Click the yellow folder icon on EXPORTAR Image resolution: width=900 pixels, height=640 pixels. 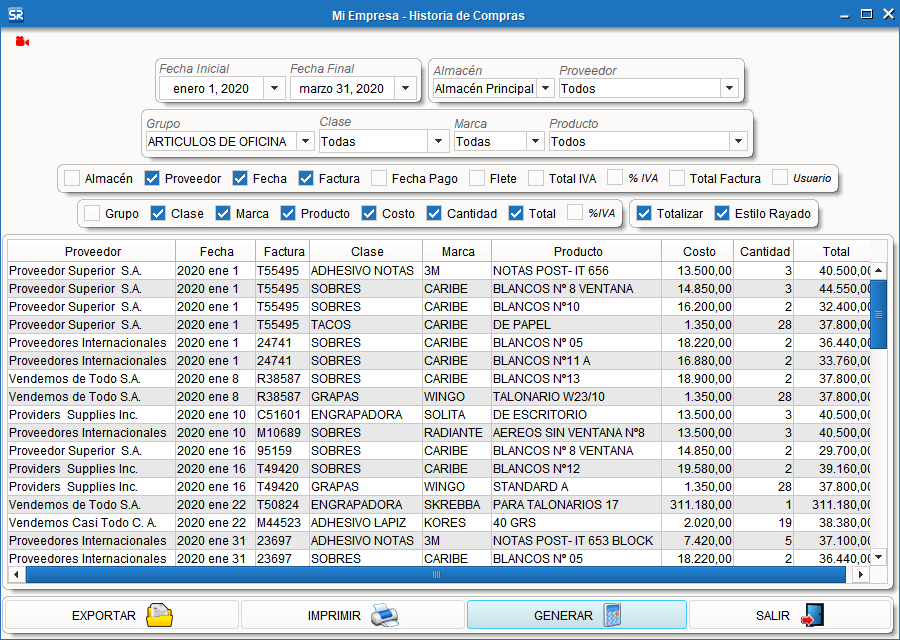(x=159, y=615)
